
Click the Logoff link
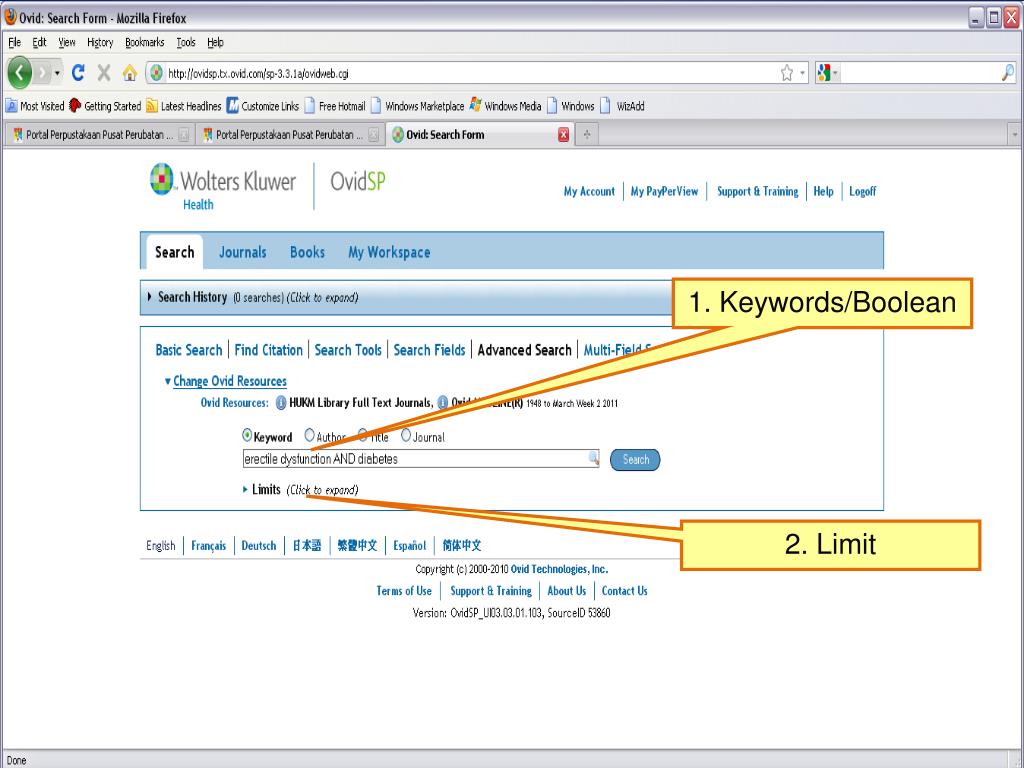(862, 191)
